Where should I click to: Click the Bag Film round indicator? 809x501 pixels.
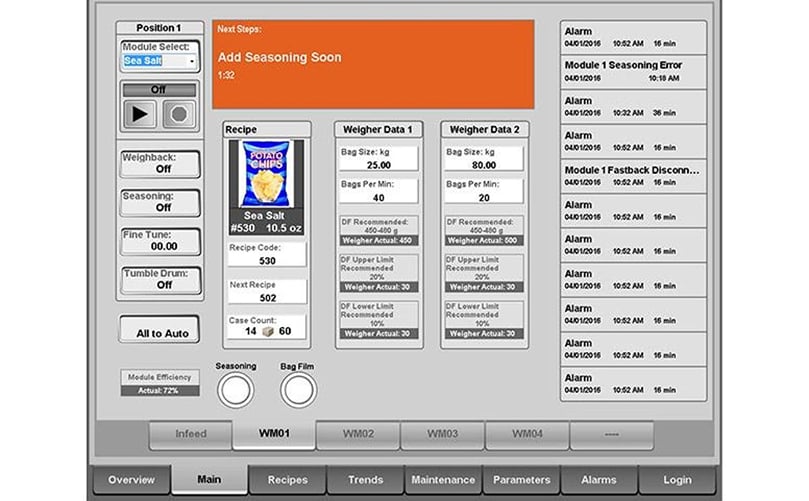[x=298, y=390]
